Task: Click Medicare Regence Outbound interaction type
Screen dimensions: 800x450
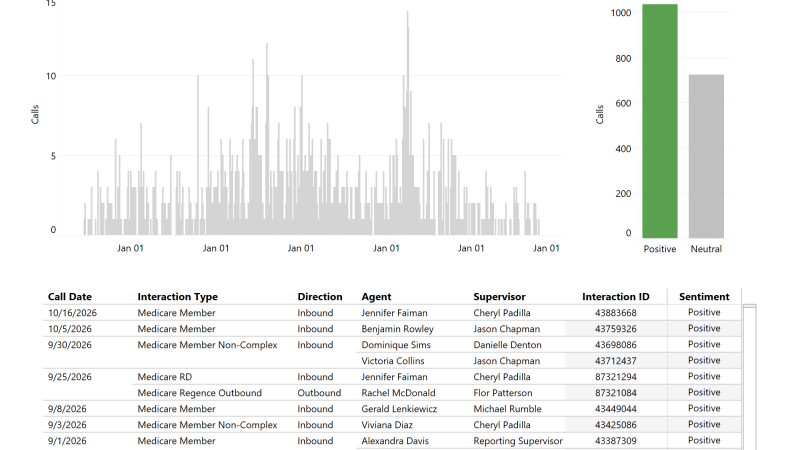Action: [199, 393]
